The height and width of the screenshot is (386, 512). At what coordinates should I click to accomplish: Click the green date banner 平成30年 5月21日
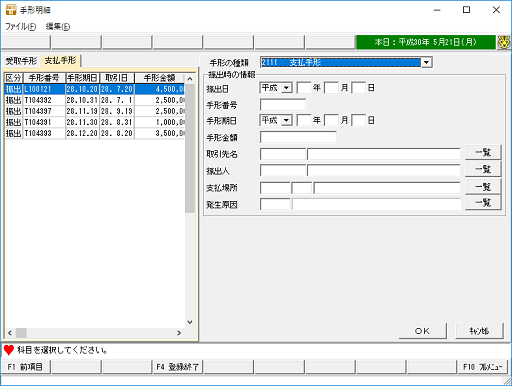(426, 42)
